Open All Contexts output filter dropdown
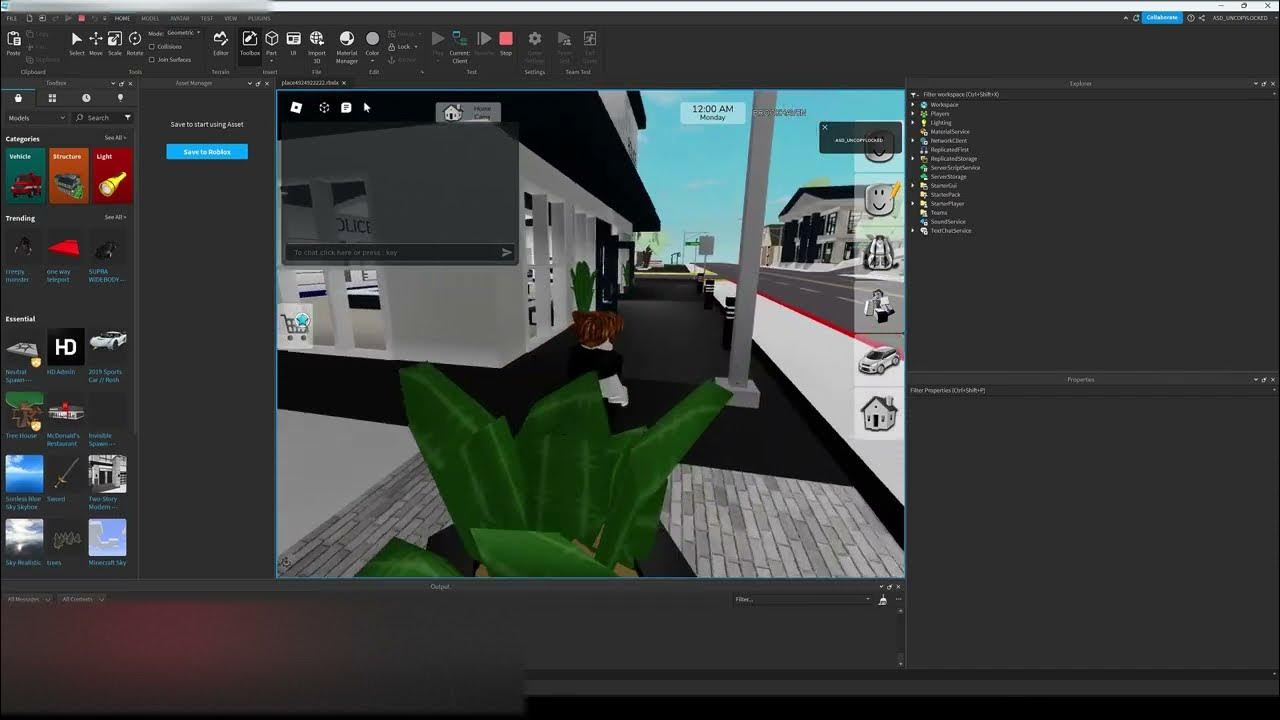1280x720 pixels. (82, 599)
